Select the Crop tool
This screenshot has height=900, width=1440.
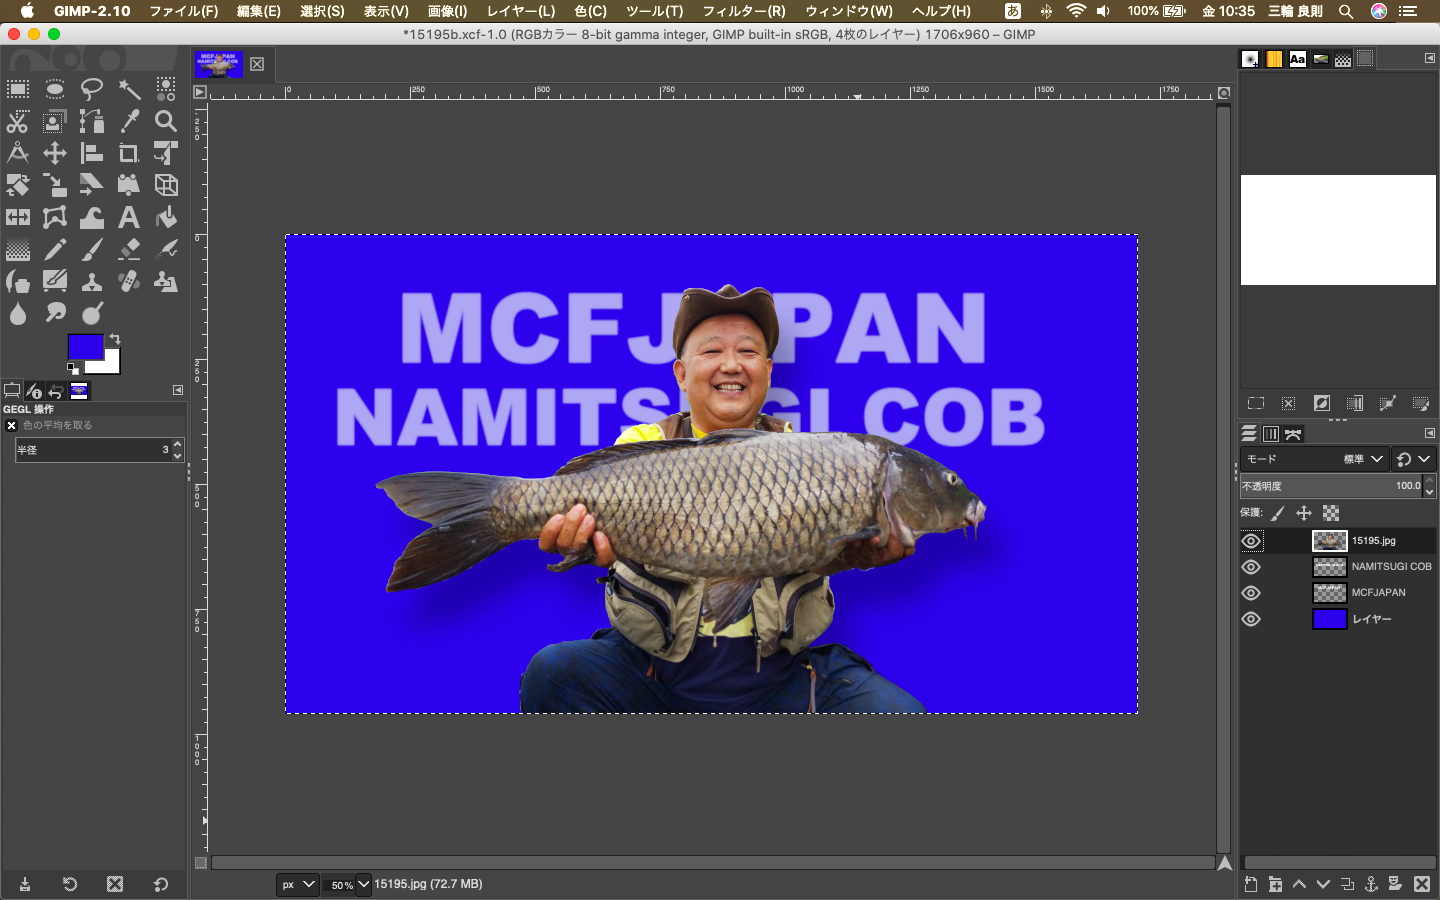[129, 153]
